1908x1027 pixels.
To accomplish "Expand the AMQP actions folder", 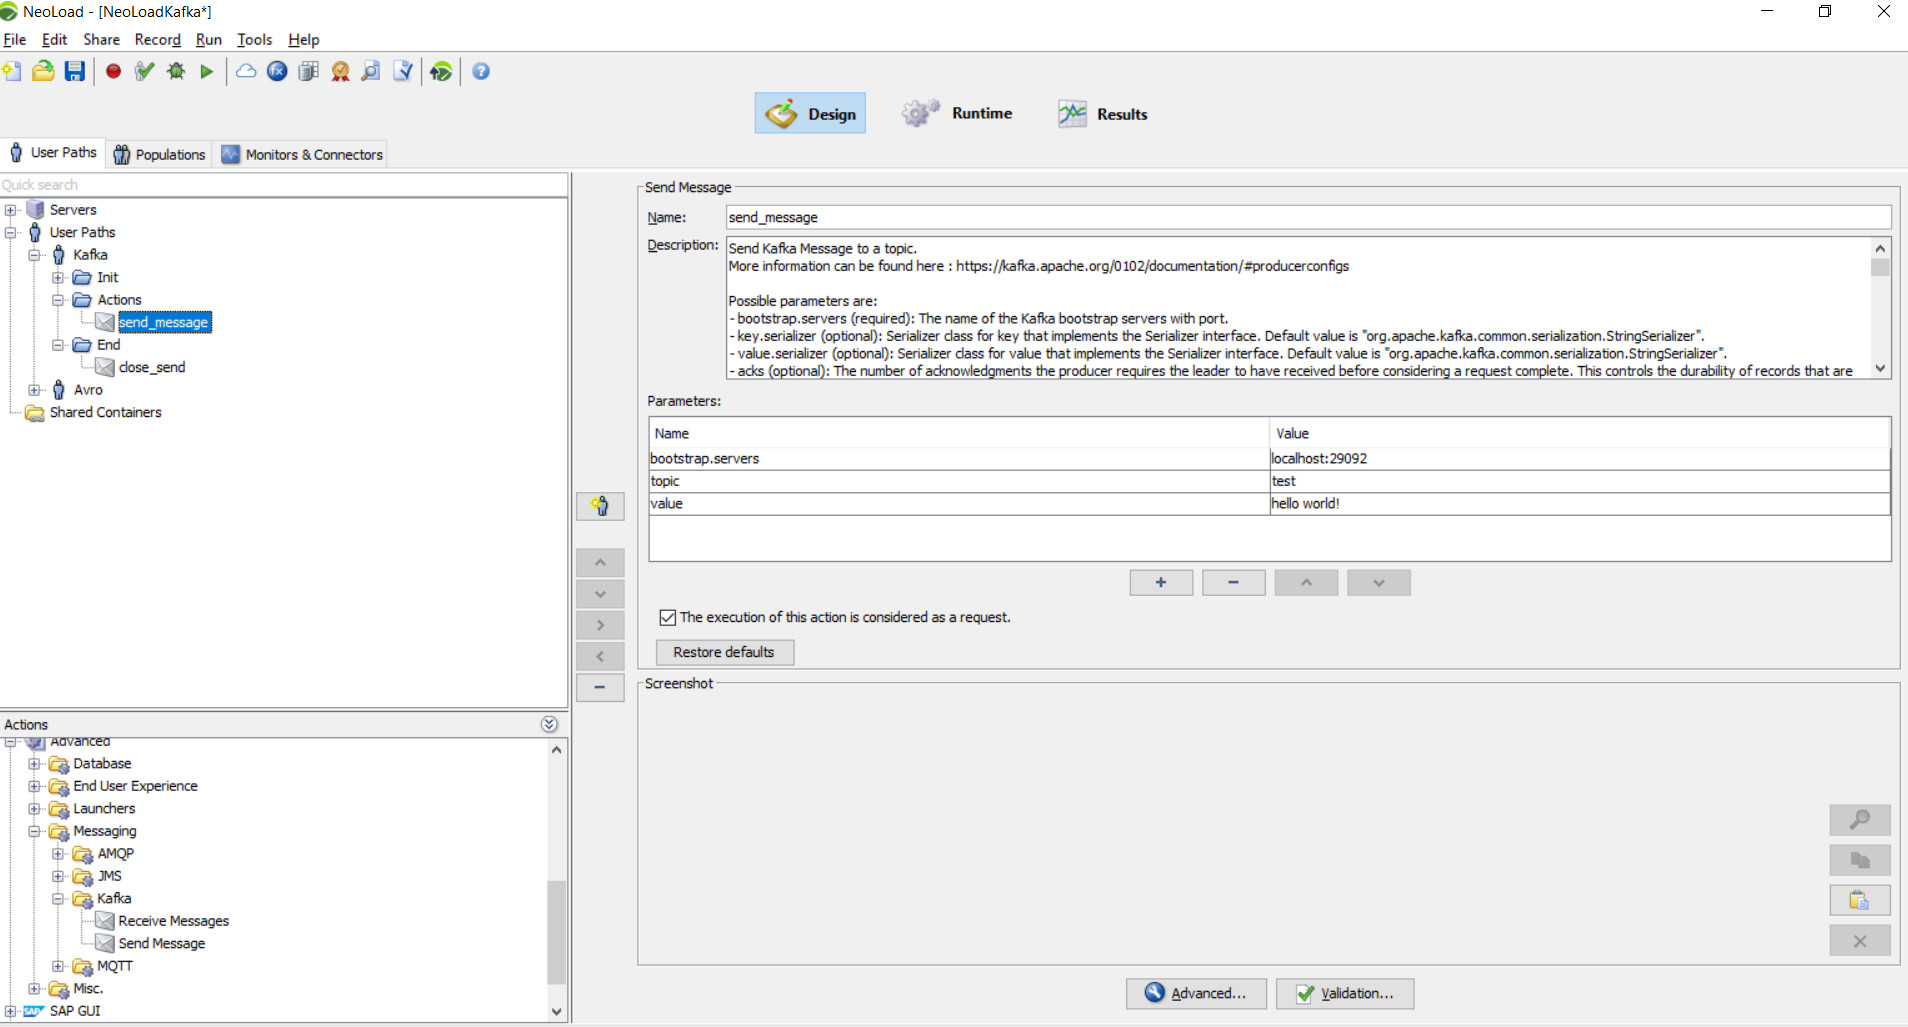I will (x=58, y=854).
